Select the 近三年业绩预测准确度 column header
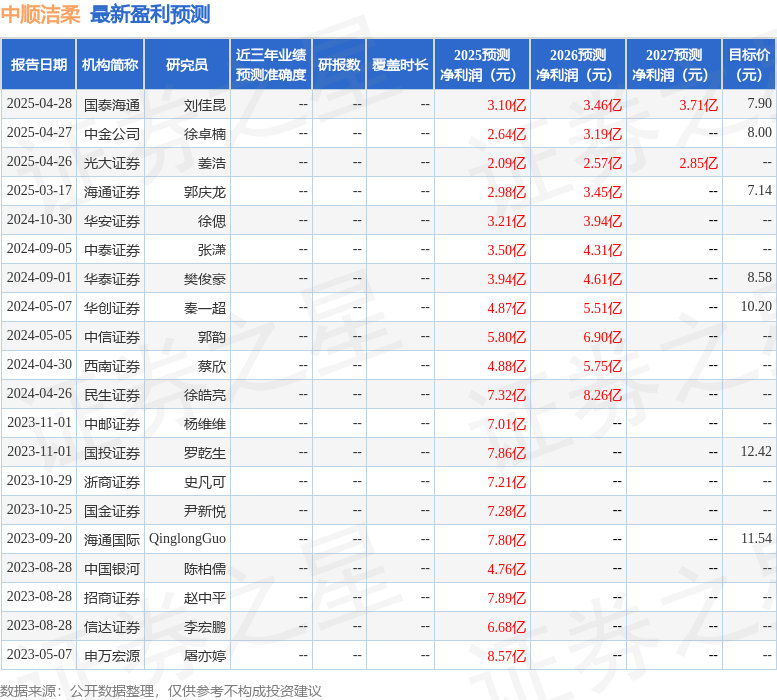 click(271, 64)
